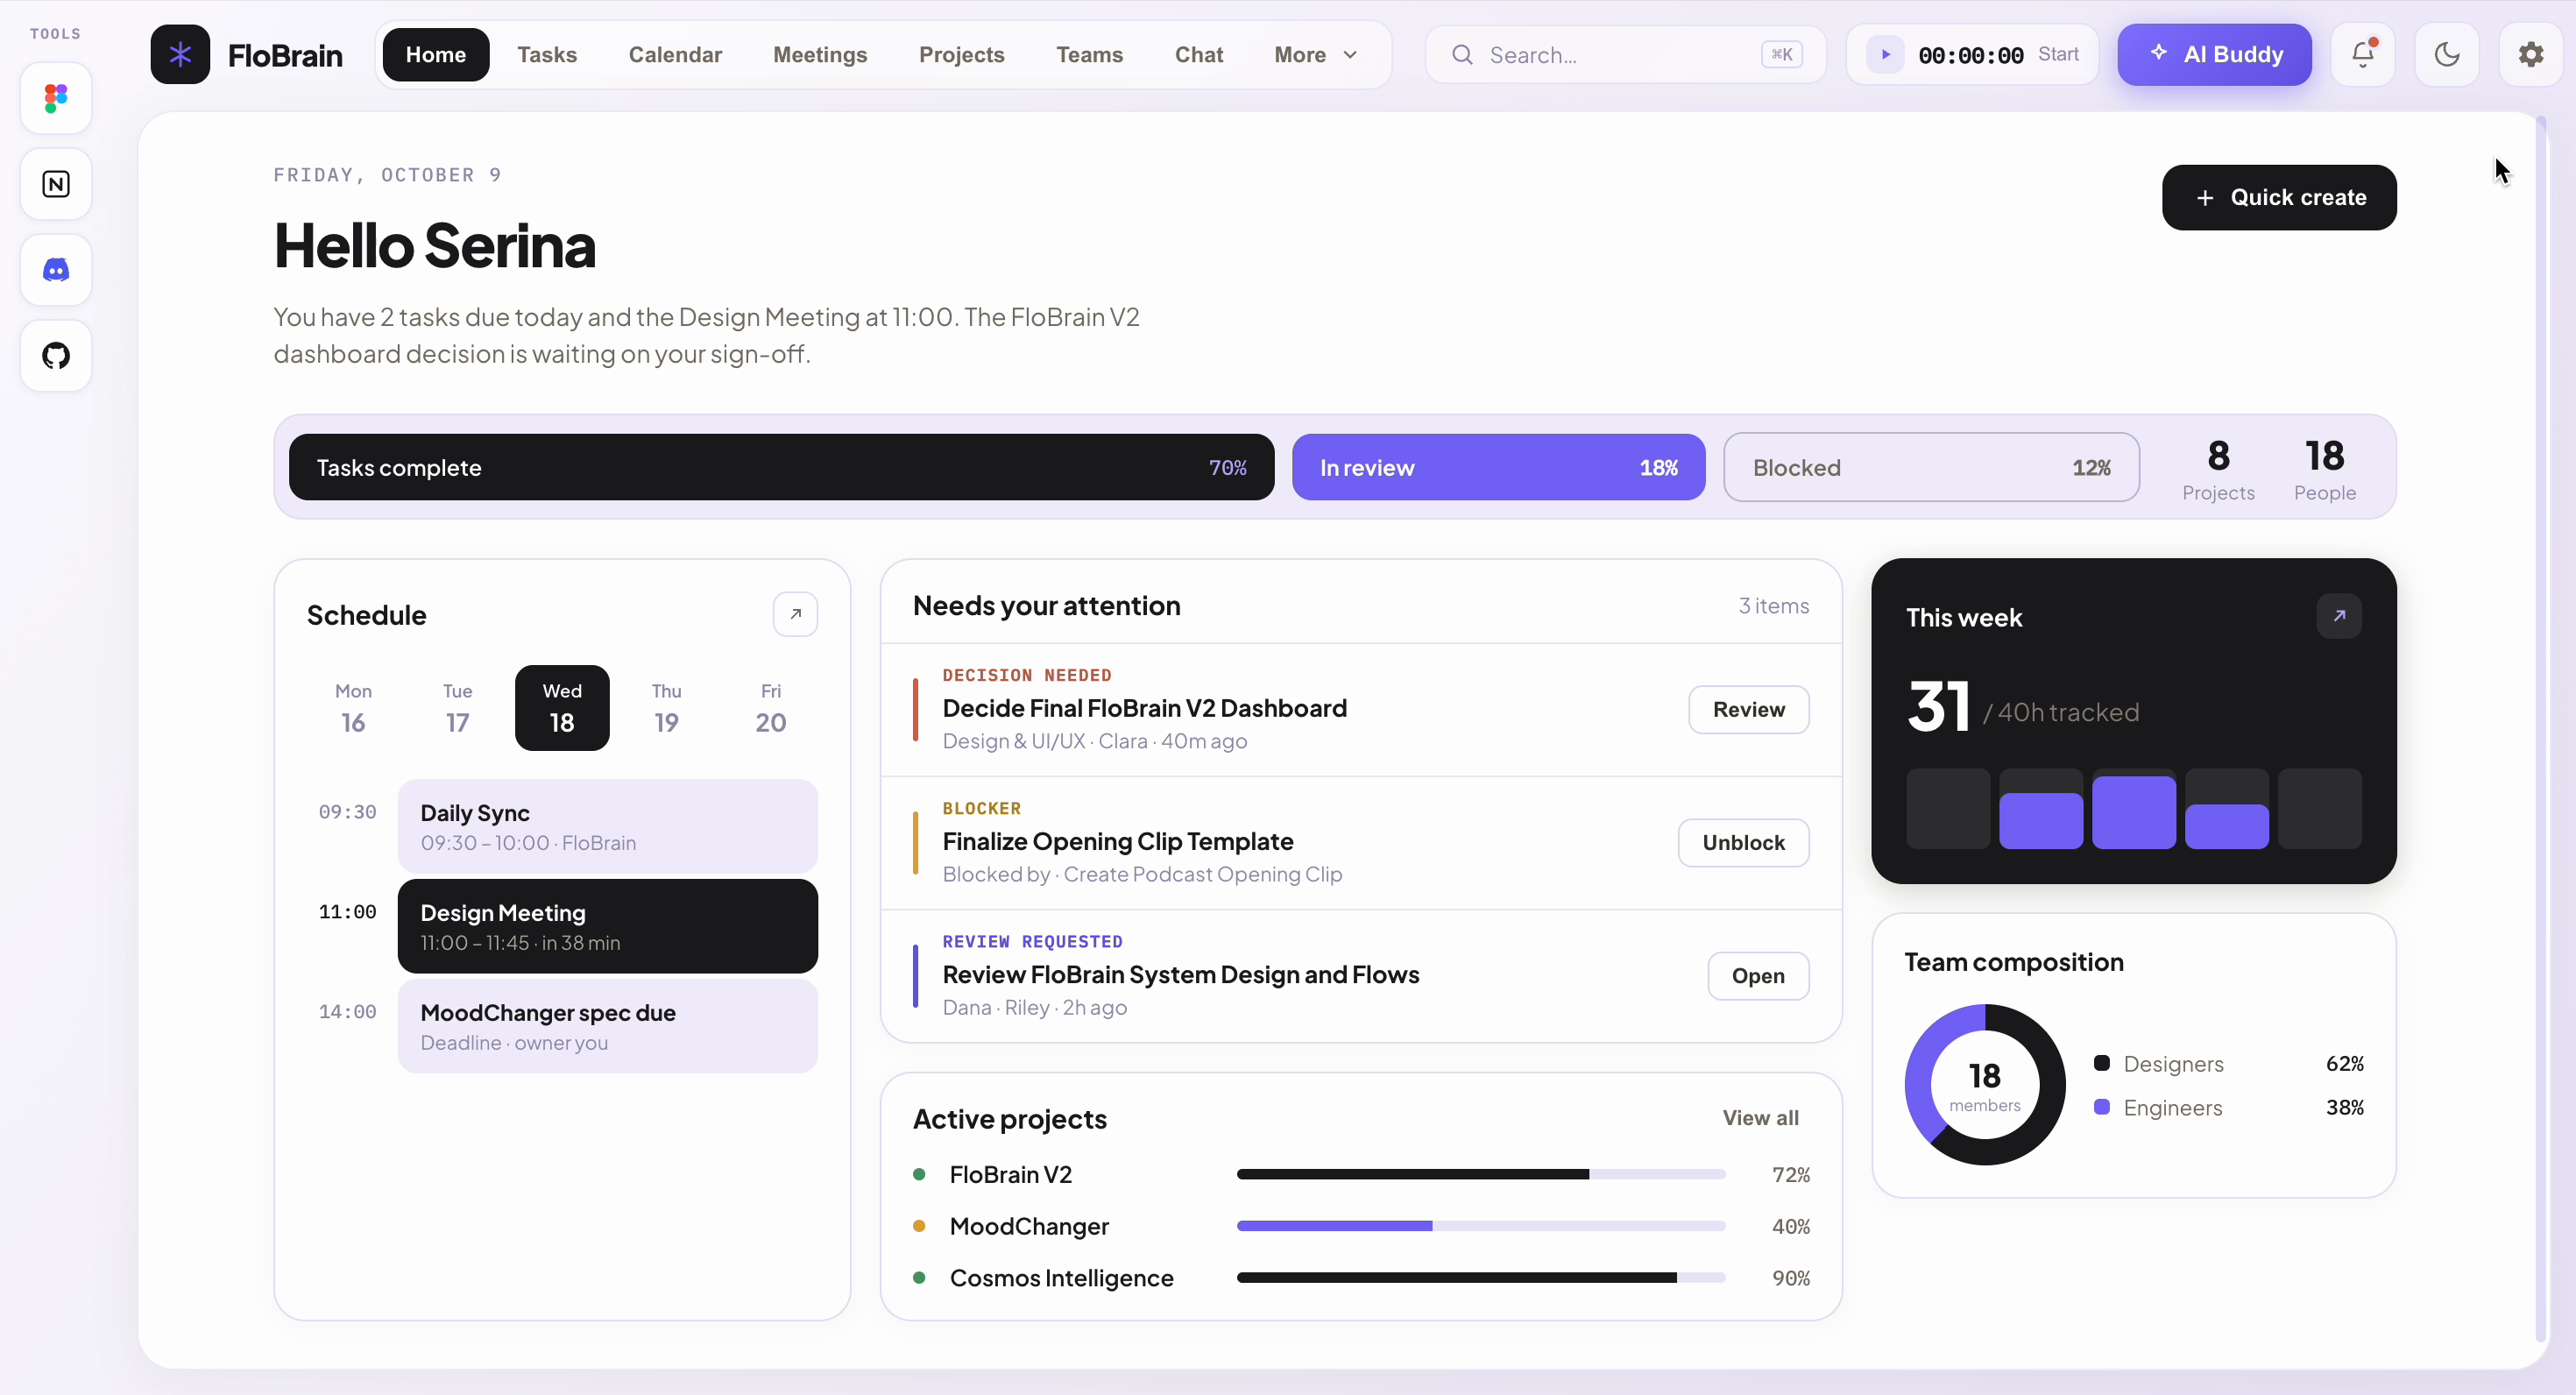Image resolution: width=2576 pixels, height=1395 pixels.
Task: Open the Chat tab
Action: (1199, 54)
